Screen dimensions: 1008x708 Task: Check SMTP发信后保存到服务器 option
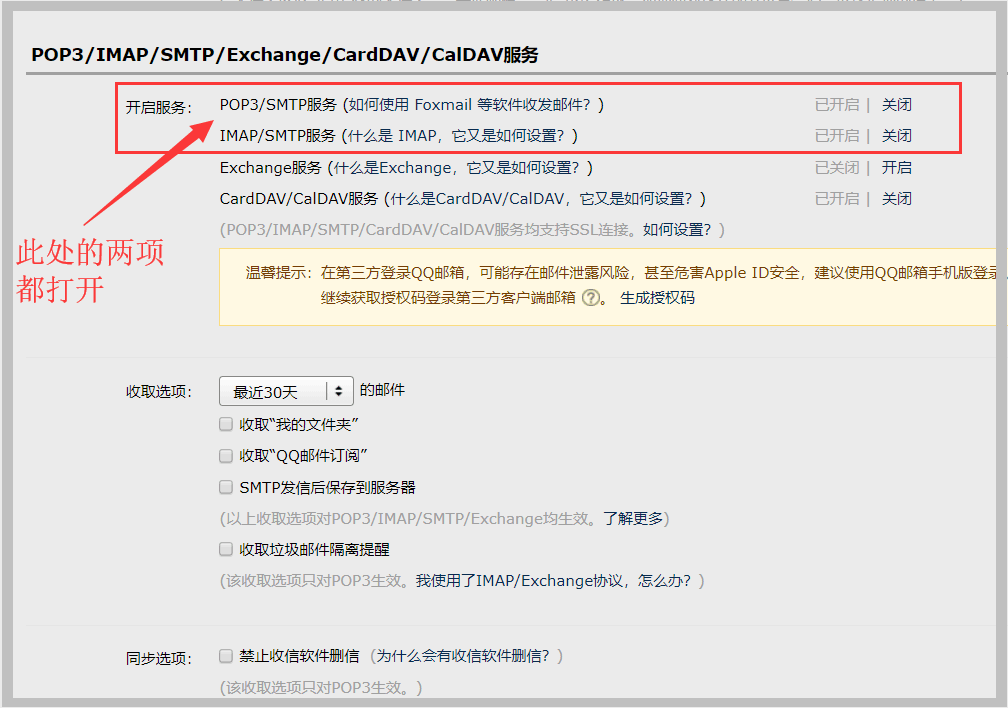coord(225,487)
